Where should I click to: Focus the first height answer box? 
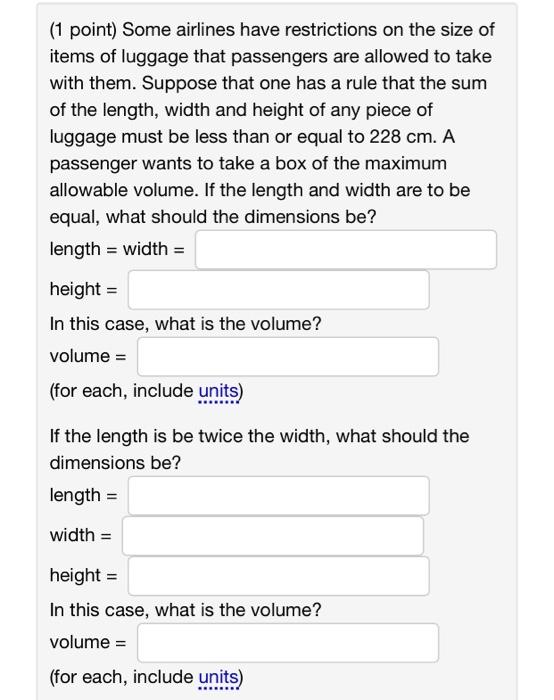[x=279, y=290]
